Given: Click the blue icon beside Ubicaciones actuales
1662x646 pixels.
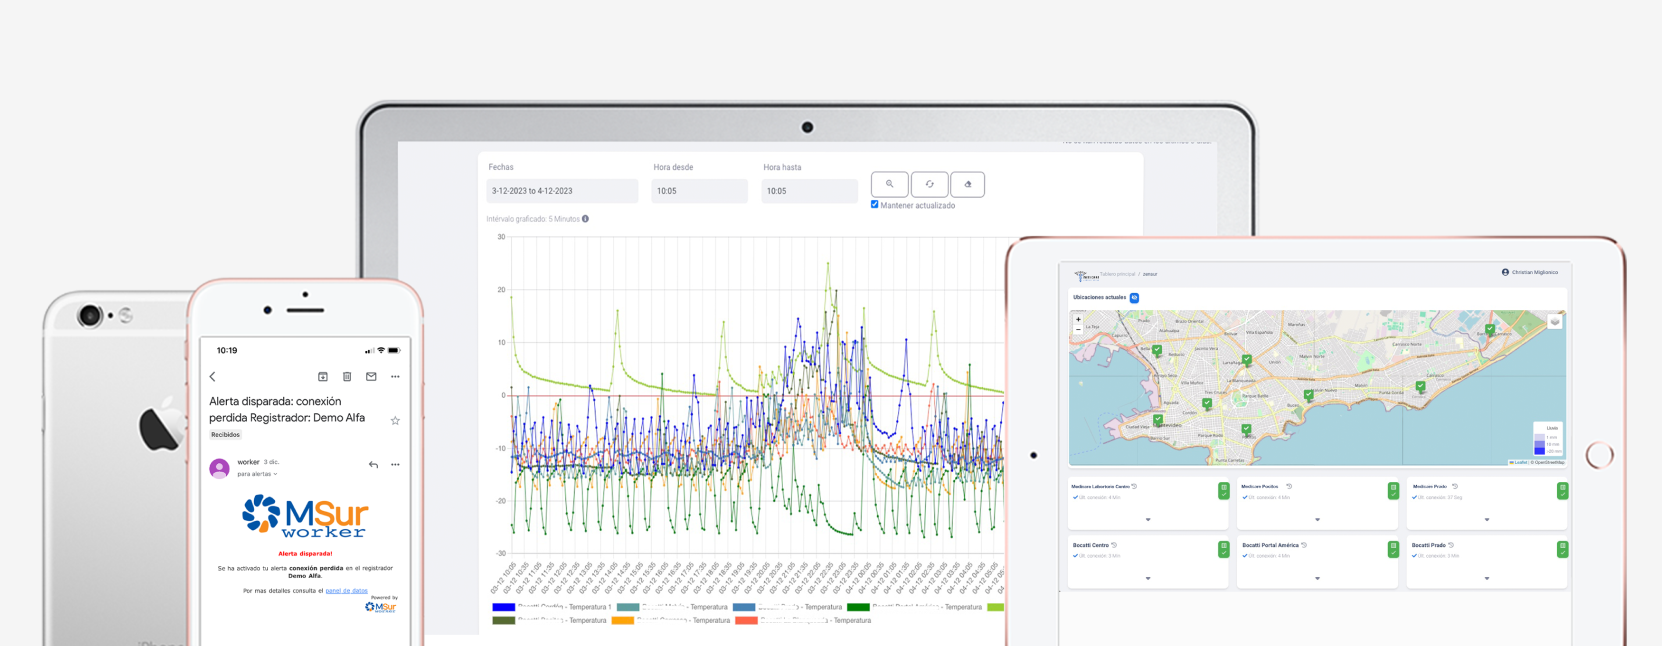Looking at the screenshot, I should (x=1134, y=297).
